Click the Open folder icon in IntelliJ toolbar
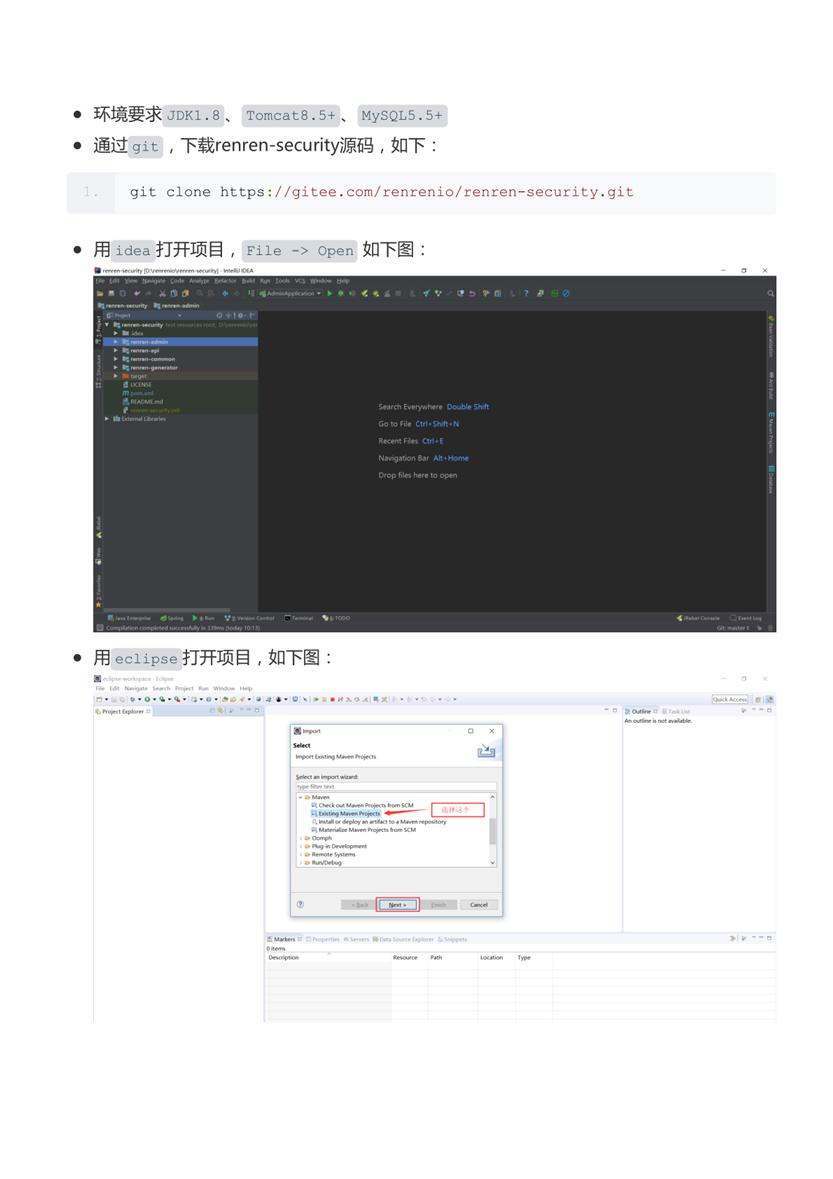Viewport: 833px width, 1179px height. click(x=99, y=293)
